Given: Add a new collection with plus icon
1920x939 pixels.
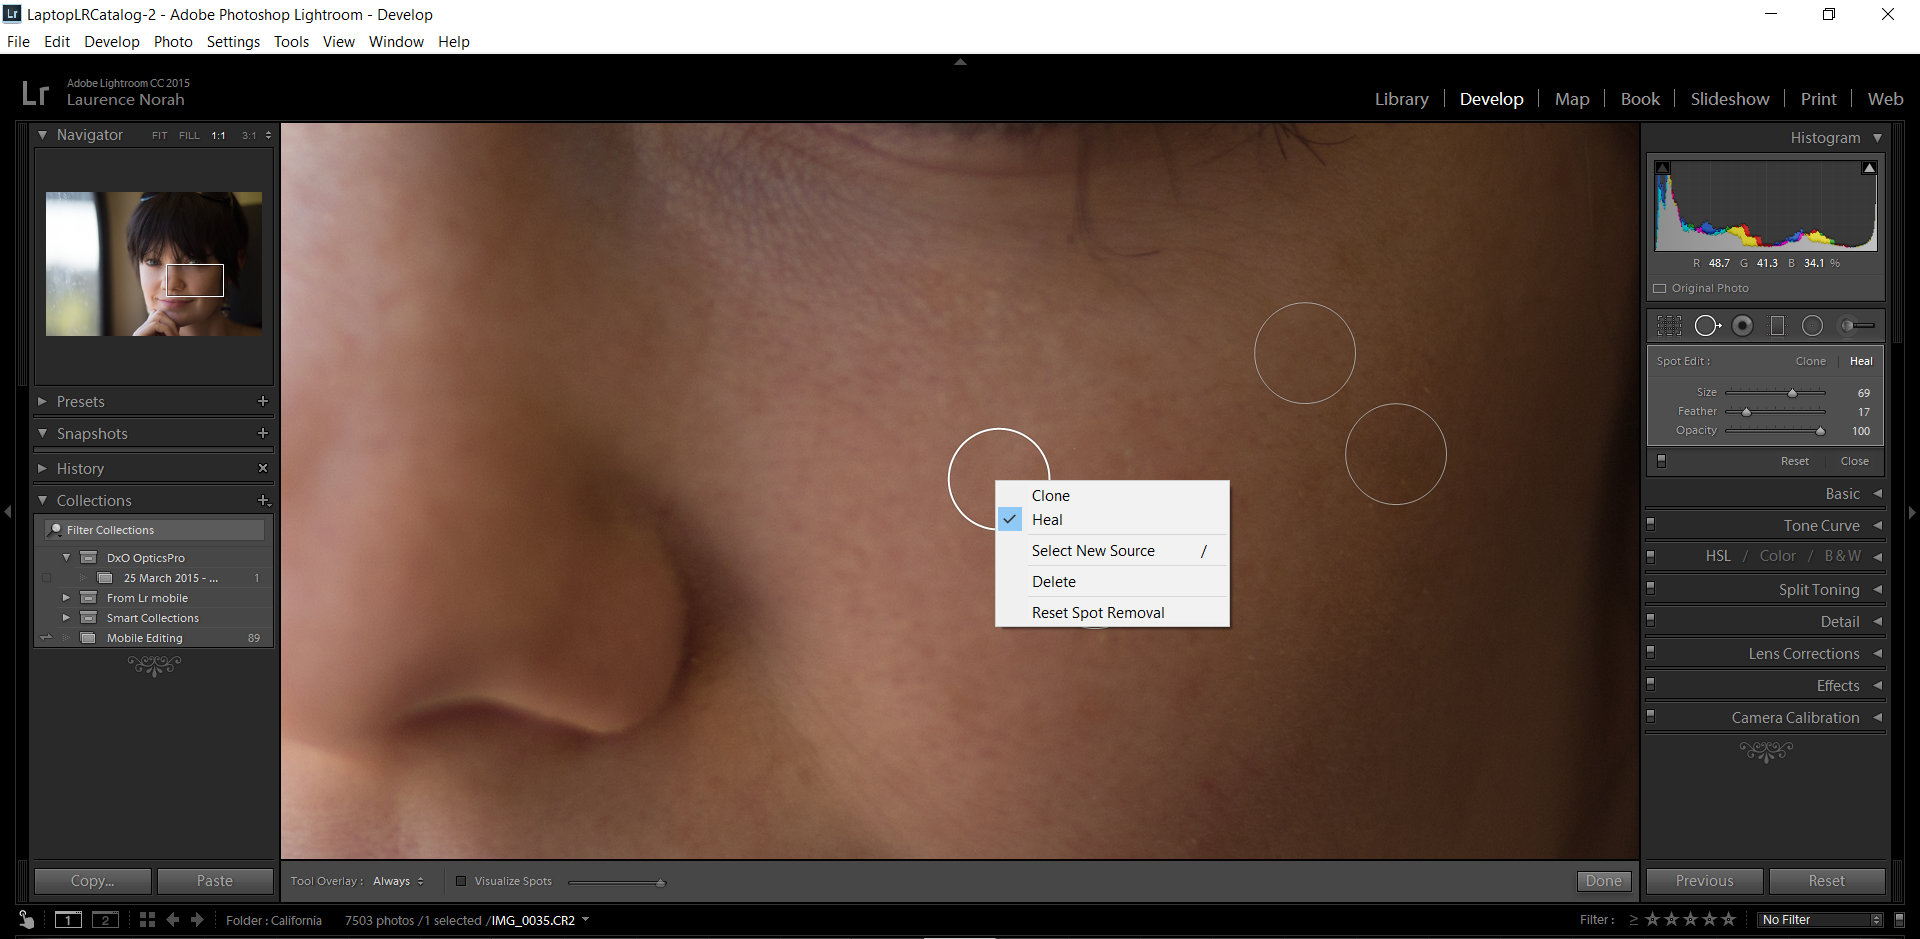Looking at the screenshot, I should point(263,500).
